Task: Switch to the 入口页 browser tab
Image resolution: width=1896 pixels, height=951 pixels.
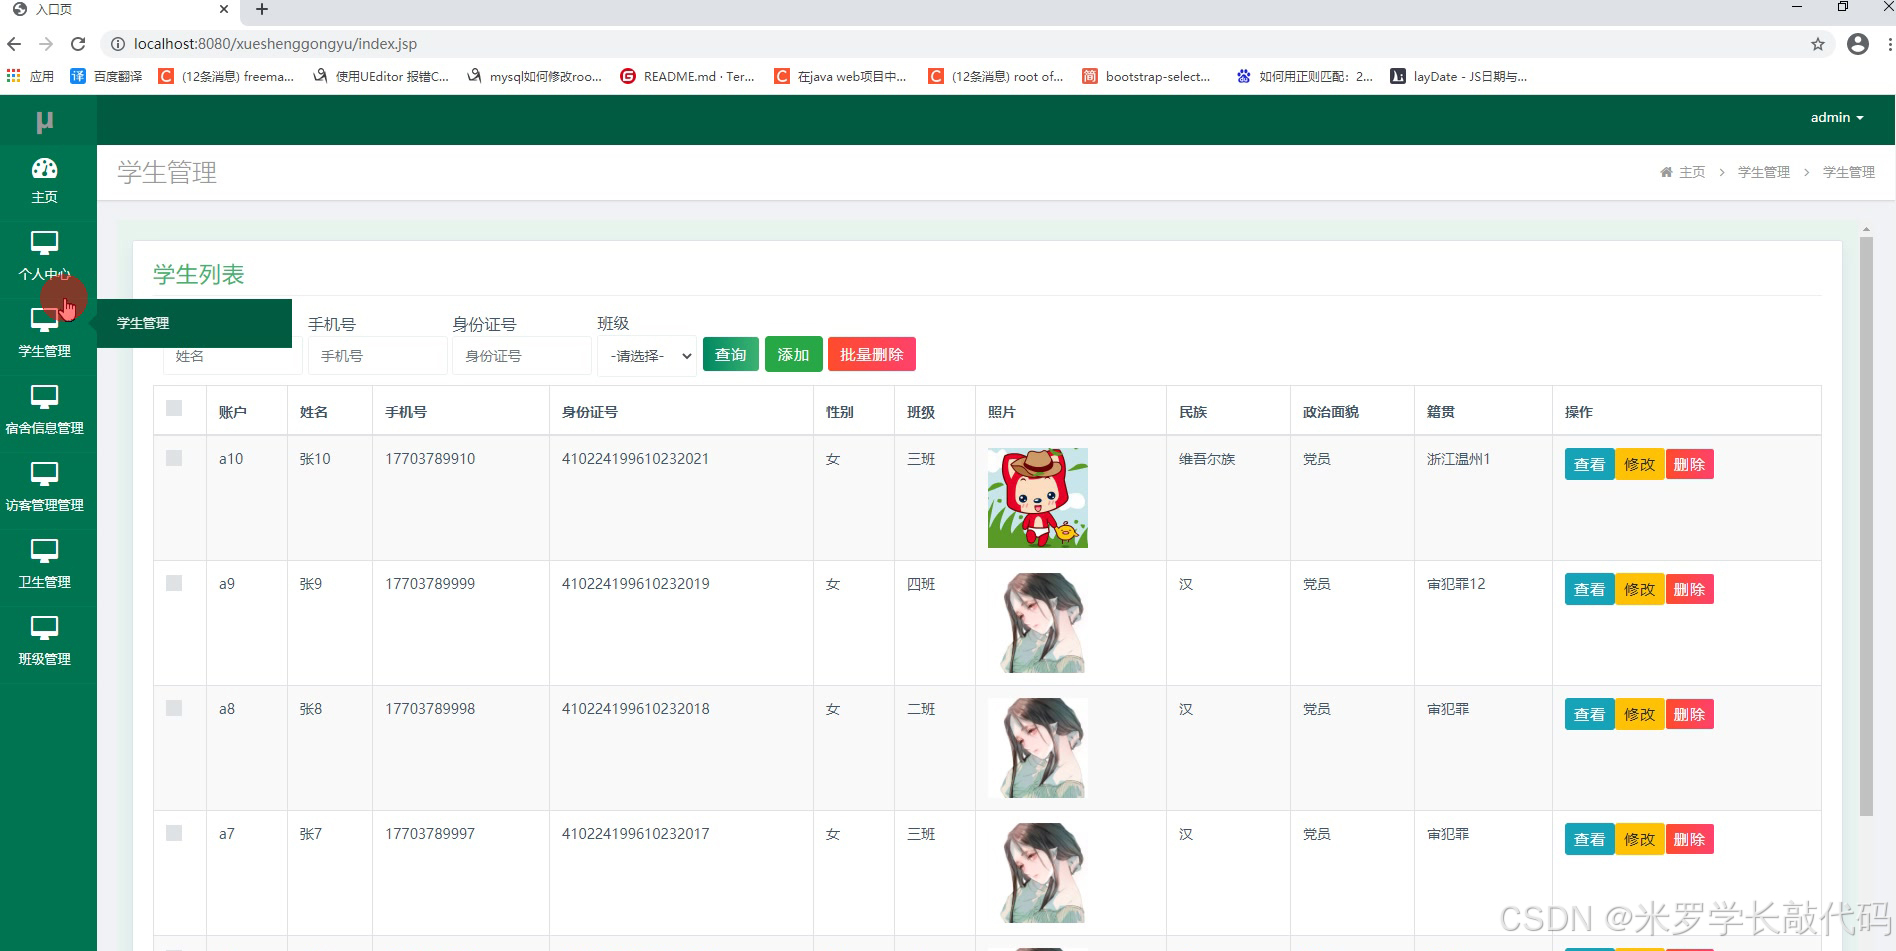Action: click(x=120, y=10)
